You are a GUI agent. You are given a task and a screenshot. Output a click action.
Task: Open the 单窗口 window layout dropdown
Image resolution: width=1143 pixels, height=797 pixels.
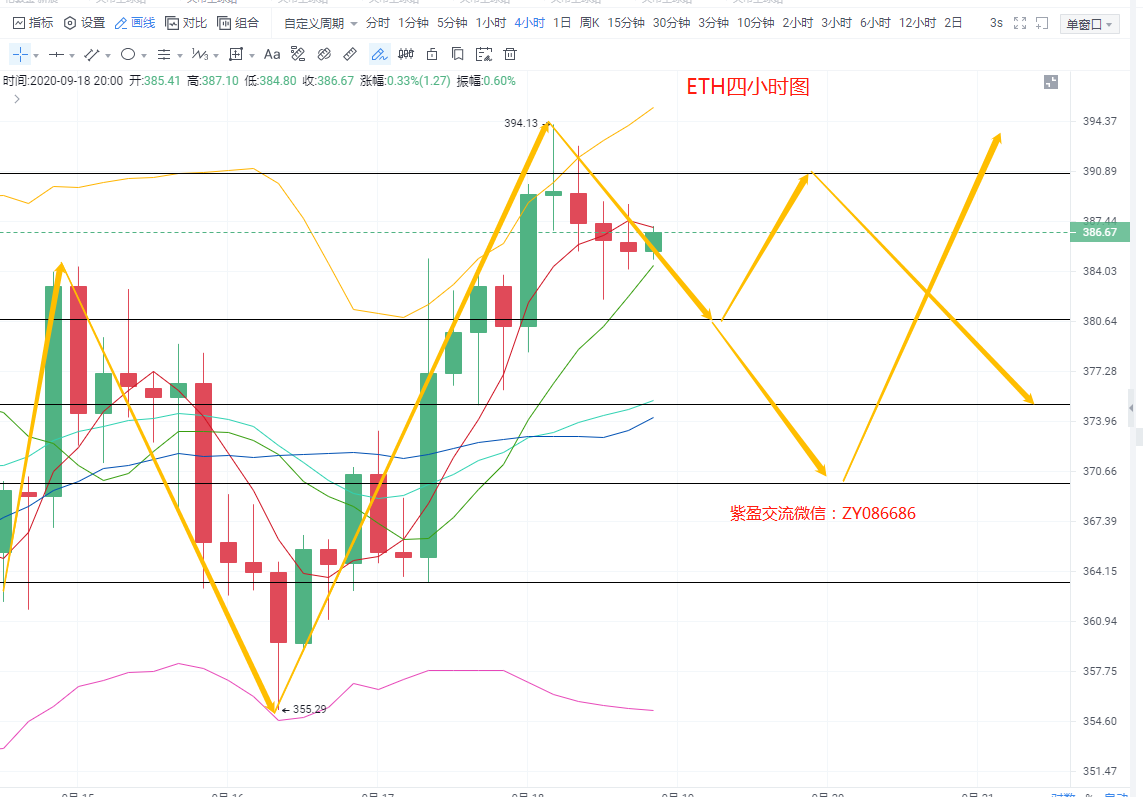coord(1089,24)
